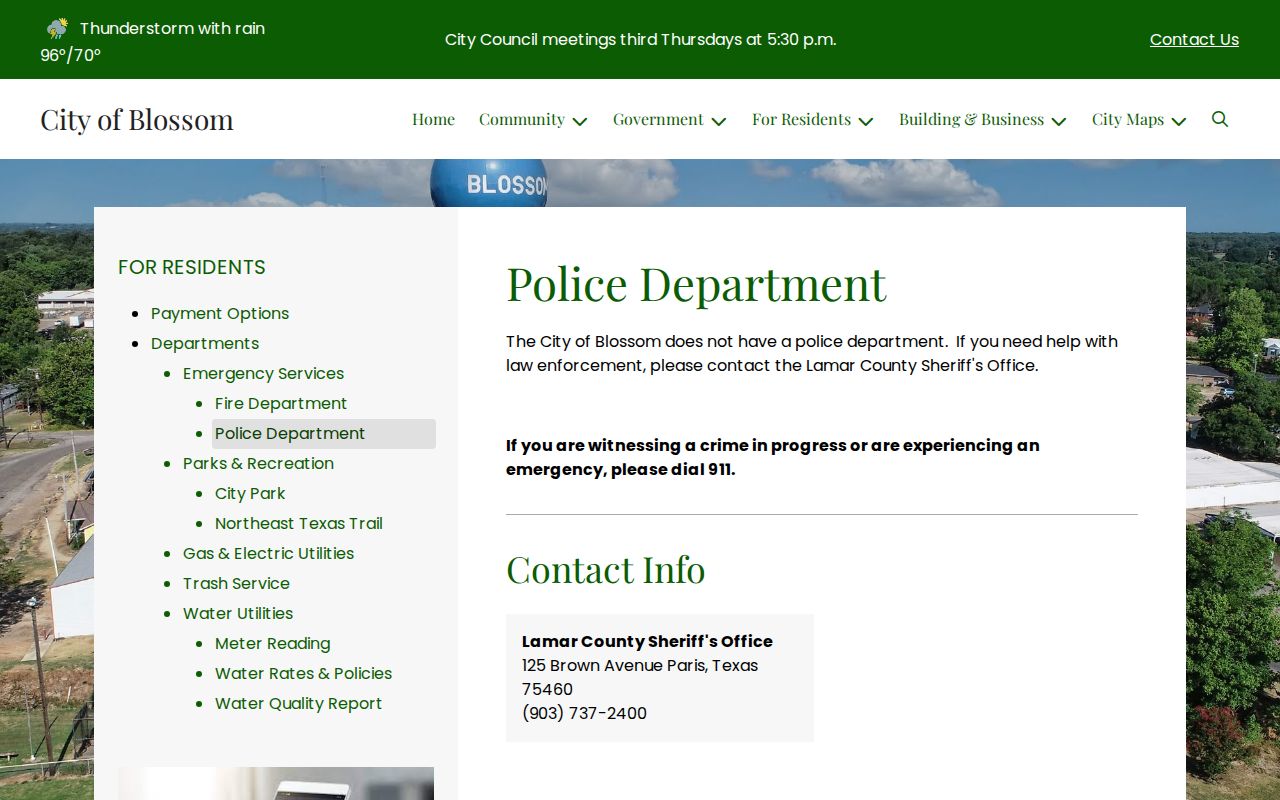This screenshot has width=1280, height=800.
Task: Open the Government menu label
Action: click(658, 119)
